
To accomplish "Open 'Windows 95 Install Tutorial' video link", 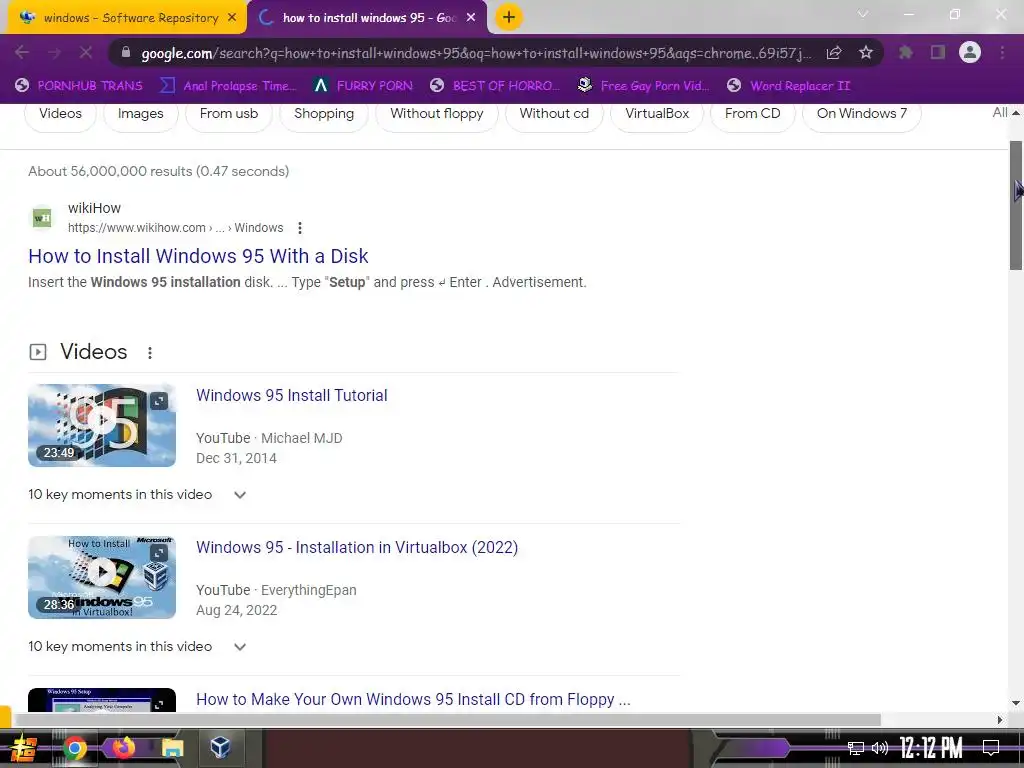I will pos(291,395).
